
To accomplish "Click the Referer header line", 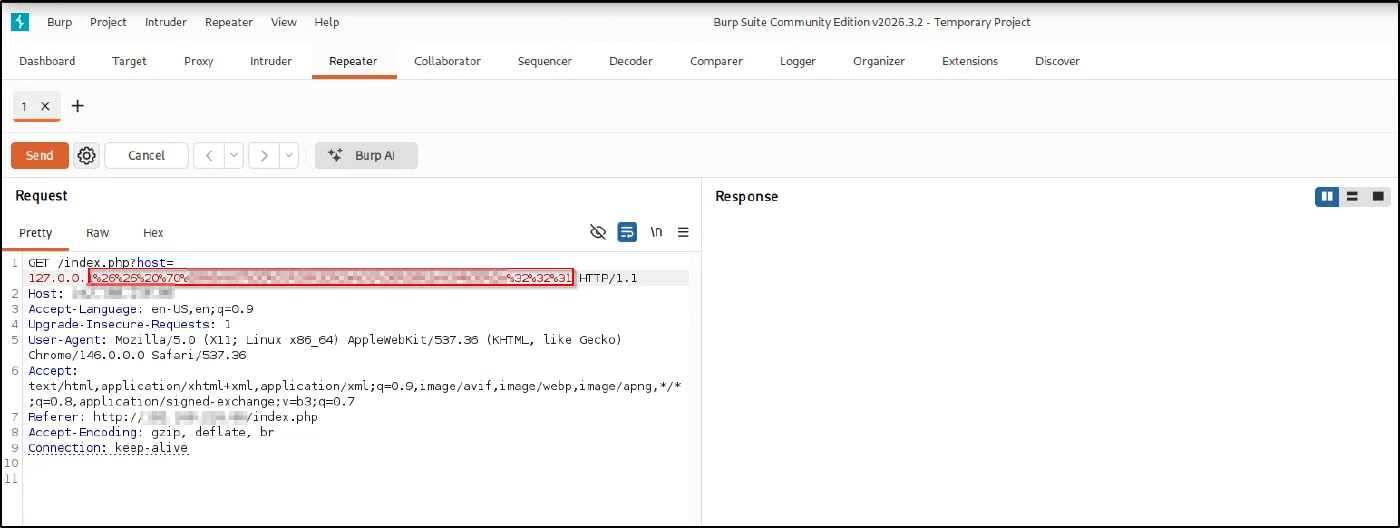I will click(173, 417).
